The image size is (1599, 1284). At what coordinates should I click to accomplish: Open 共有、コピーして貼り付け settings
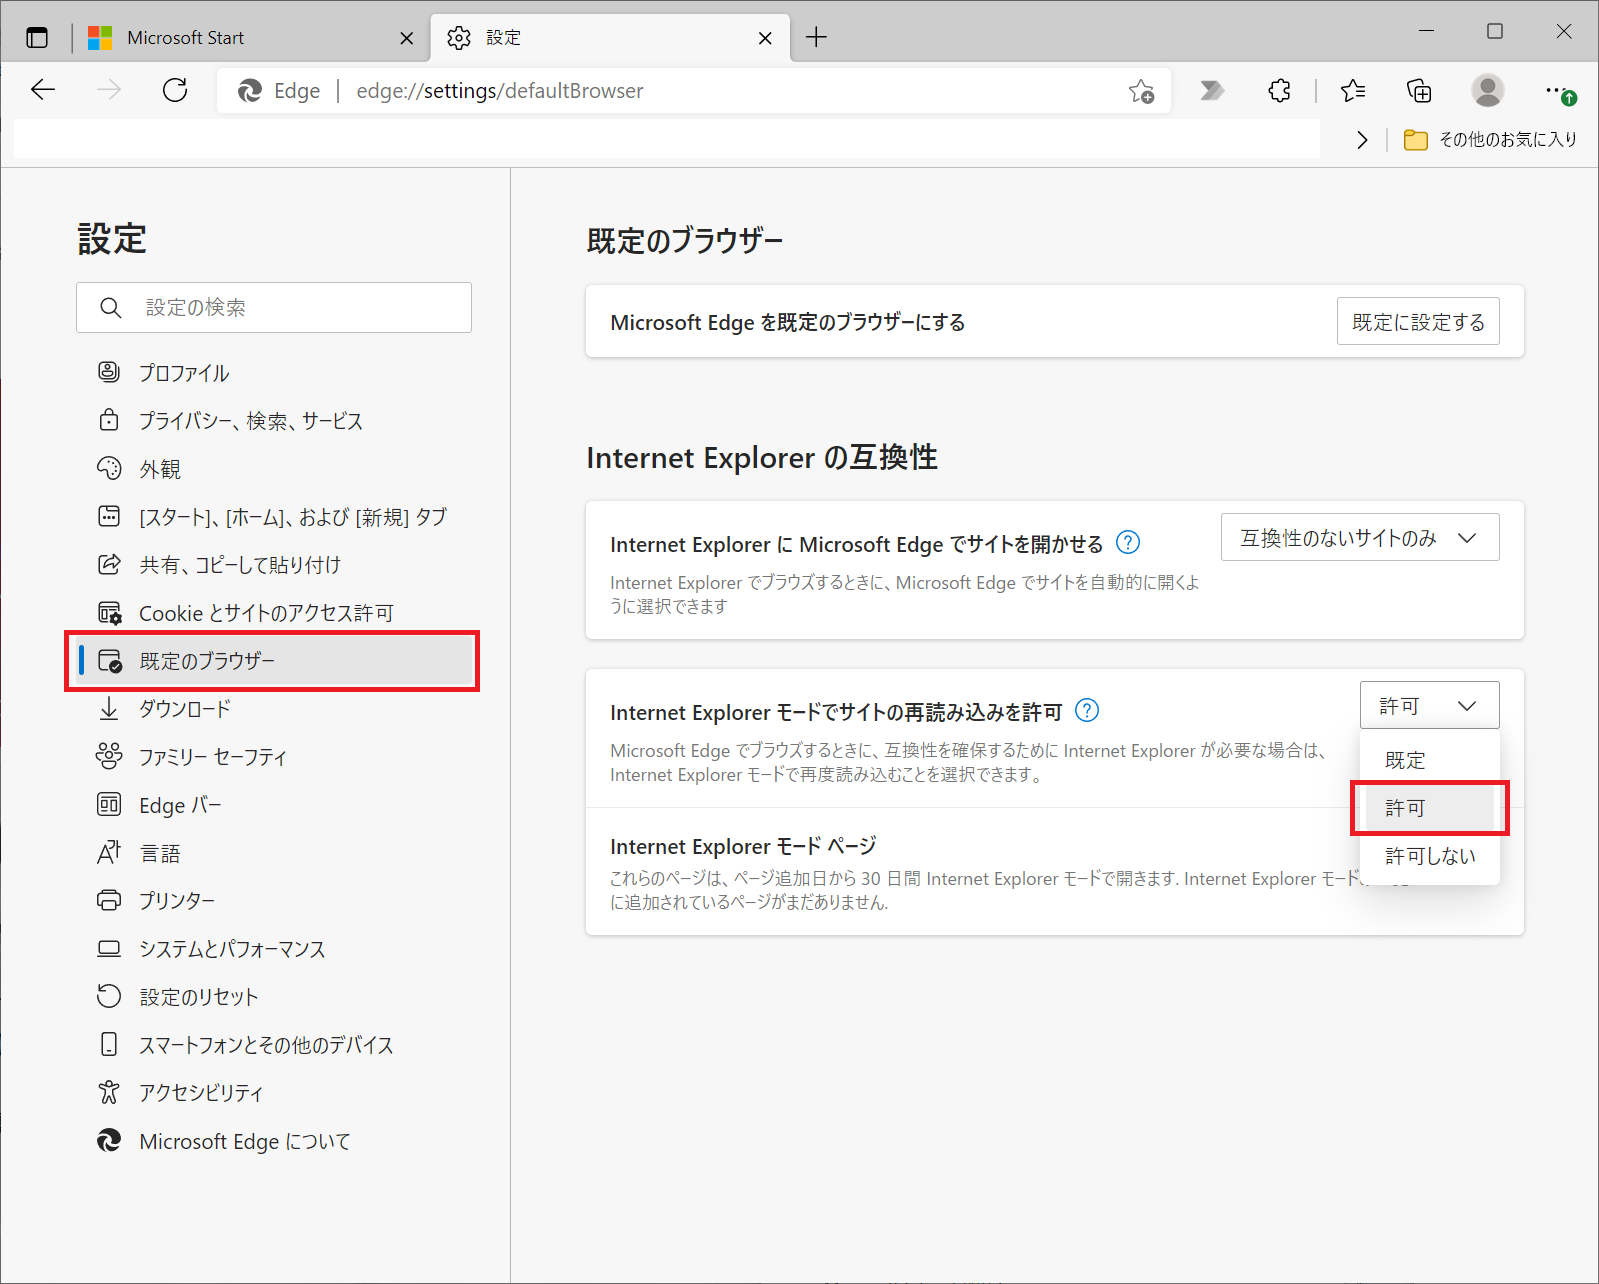[274, 565]
